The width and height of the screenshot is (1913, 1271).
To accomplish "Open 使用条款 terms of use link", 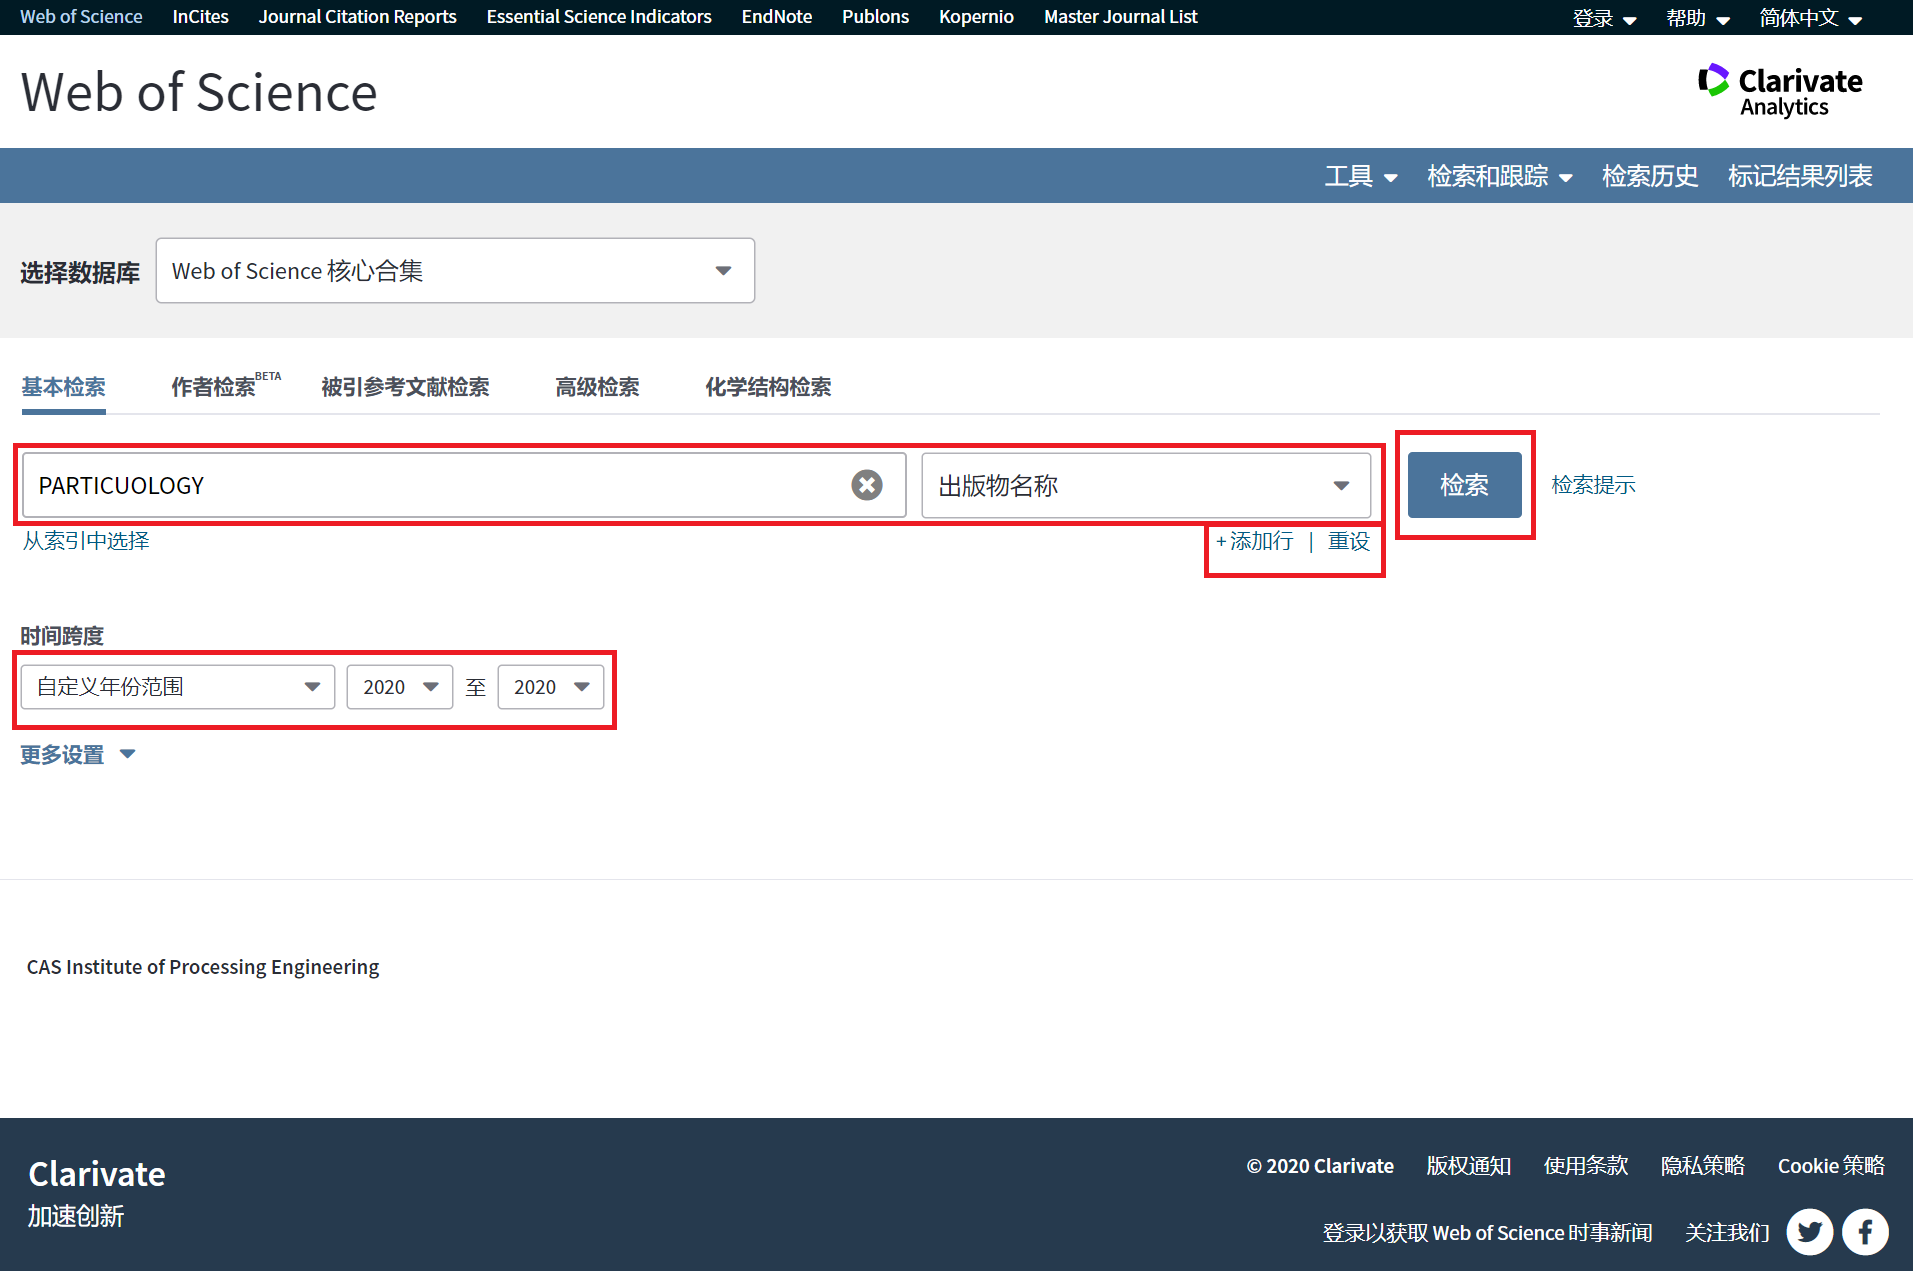I will click(1585, 1166).
